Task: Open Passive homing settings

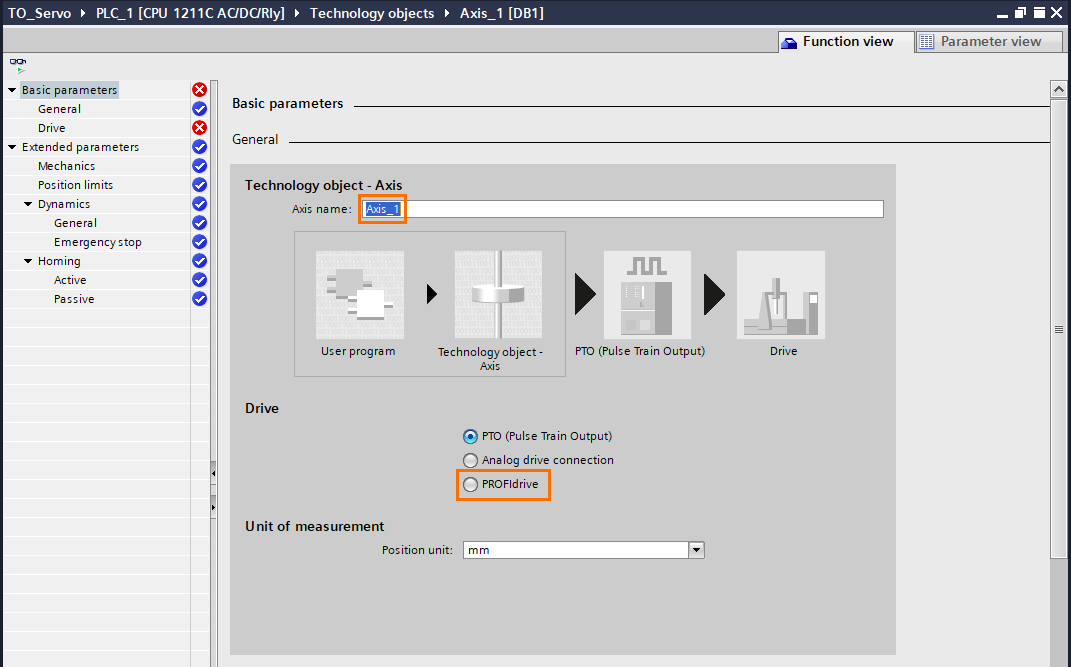Action: (74, 299)
